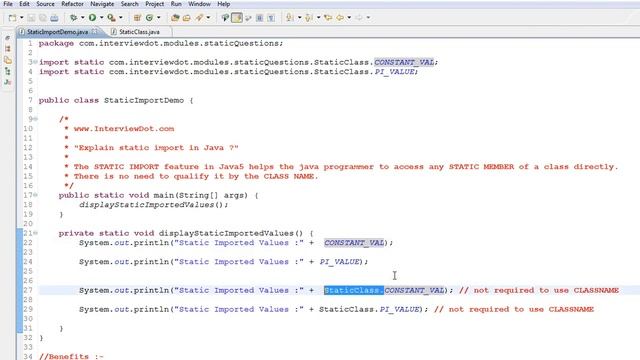Screen dimensions: 640x360
Task: Click displayStaticImportedValues() call on line 18
Action: (153, 204)
